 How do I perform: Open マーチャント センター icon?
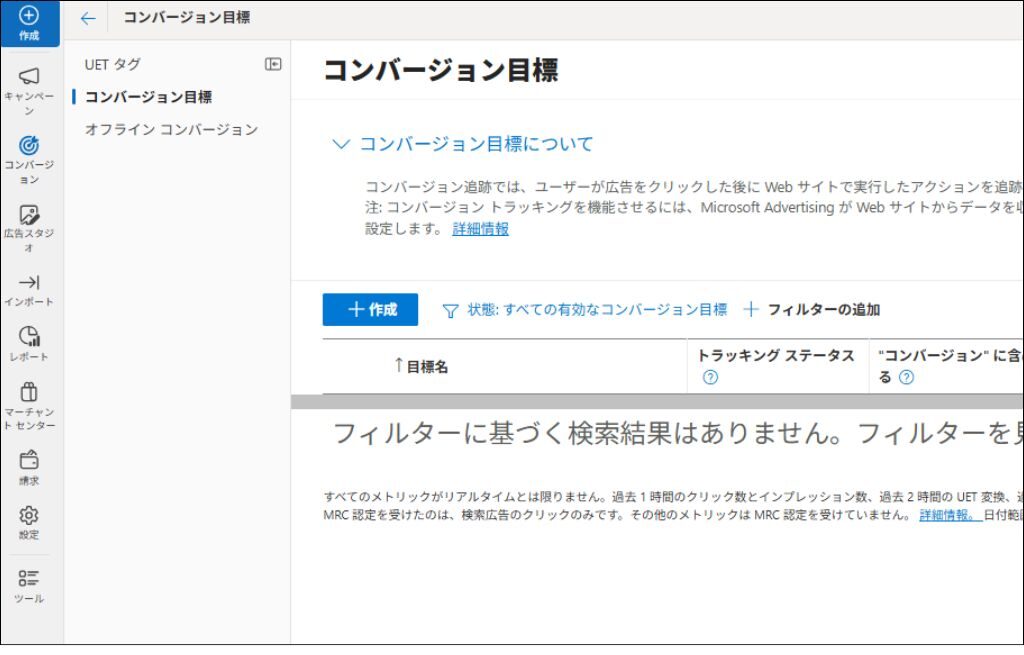click(29, 391)
